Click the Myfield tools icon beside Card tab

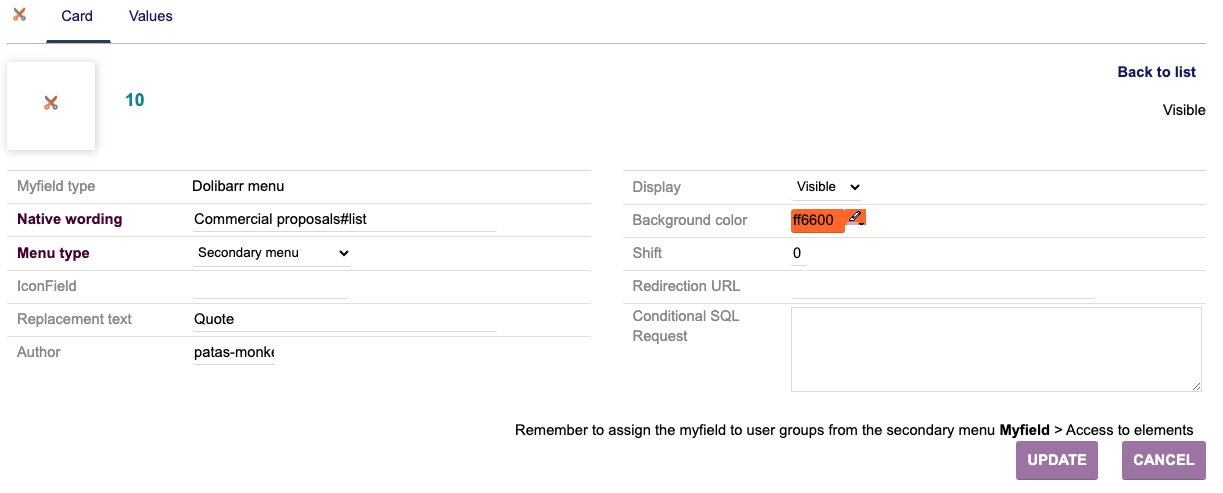click(19, 15)
